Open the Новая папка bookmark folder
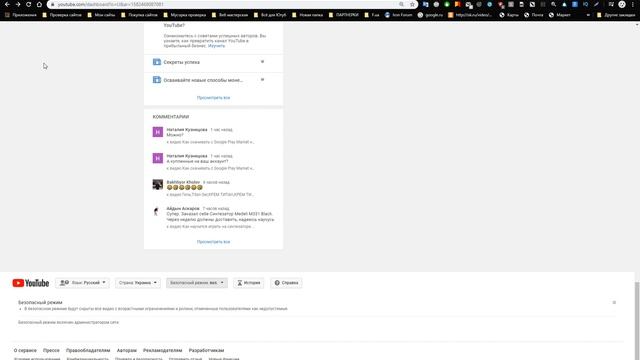 pos(307,15)
